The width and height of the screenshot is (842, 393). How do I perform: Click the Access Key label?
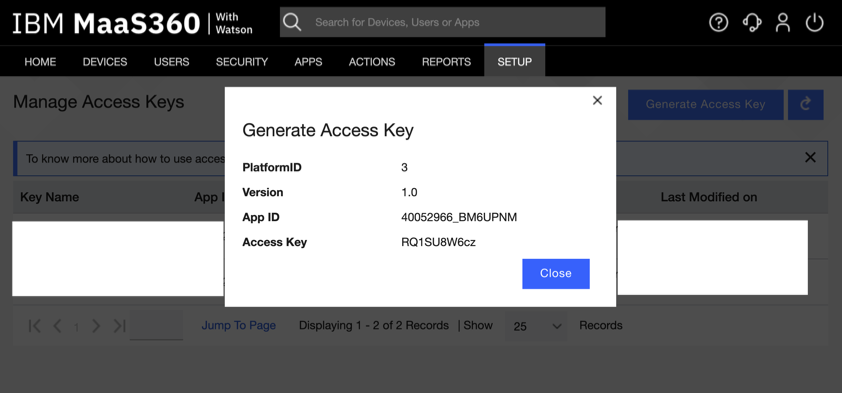[274, 242]
